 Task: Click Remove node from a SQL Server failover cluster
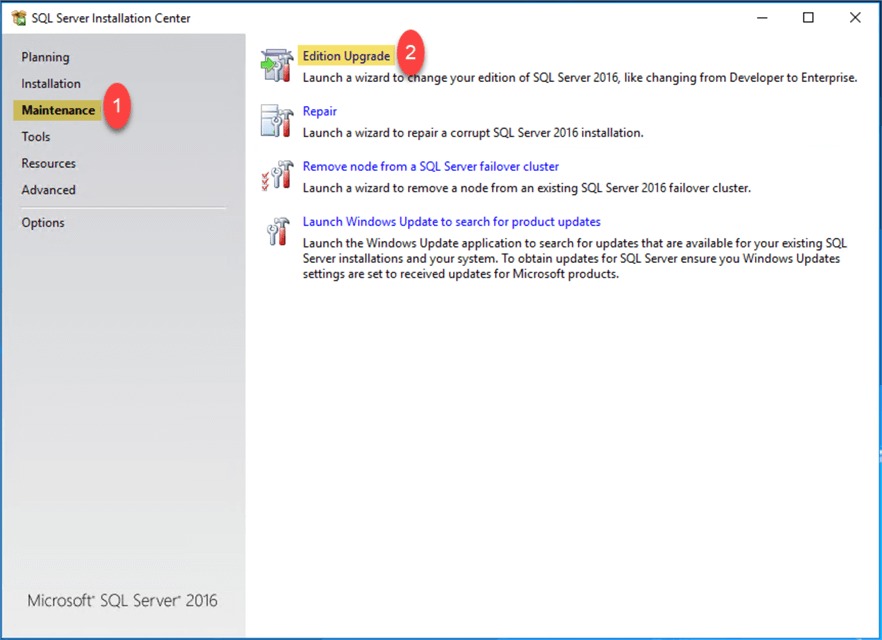(x=431, y=166)
